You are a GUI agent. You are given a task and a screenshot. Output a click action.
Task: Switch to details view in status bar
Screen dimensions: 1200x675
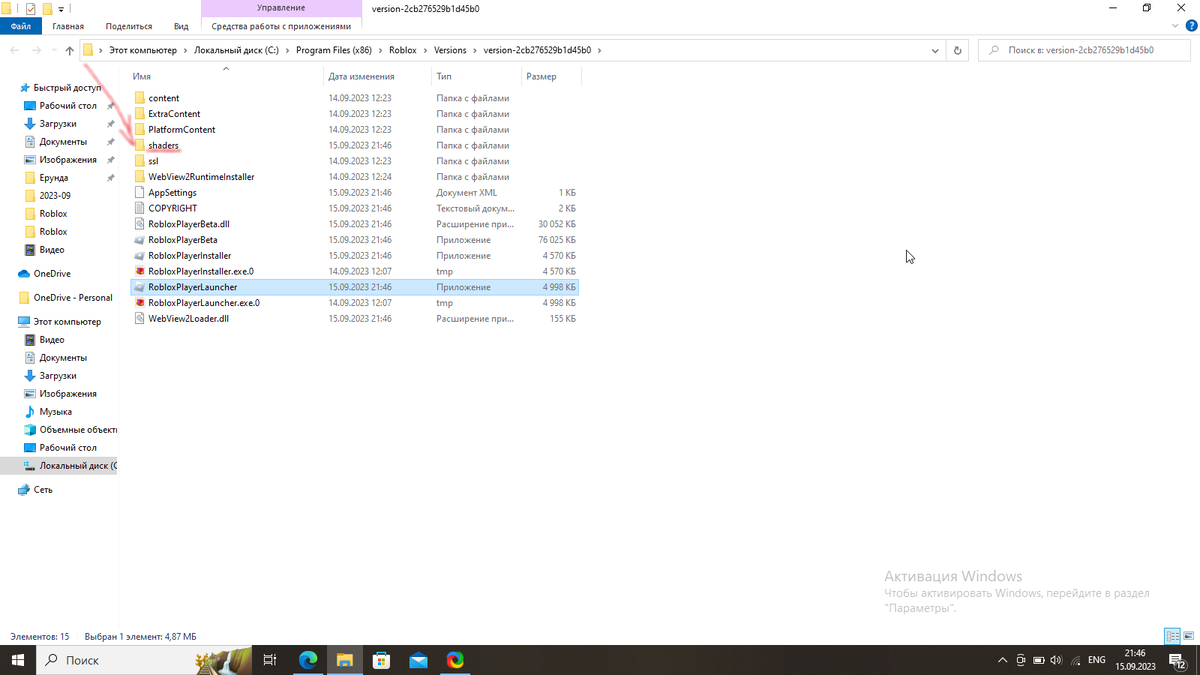click(x=1173, y=636)
